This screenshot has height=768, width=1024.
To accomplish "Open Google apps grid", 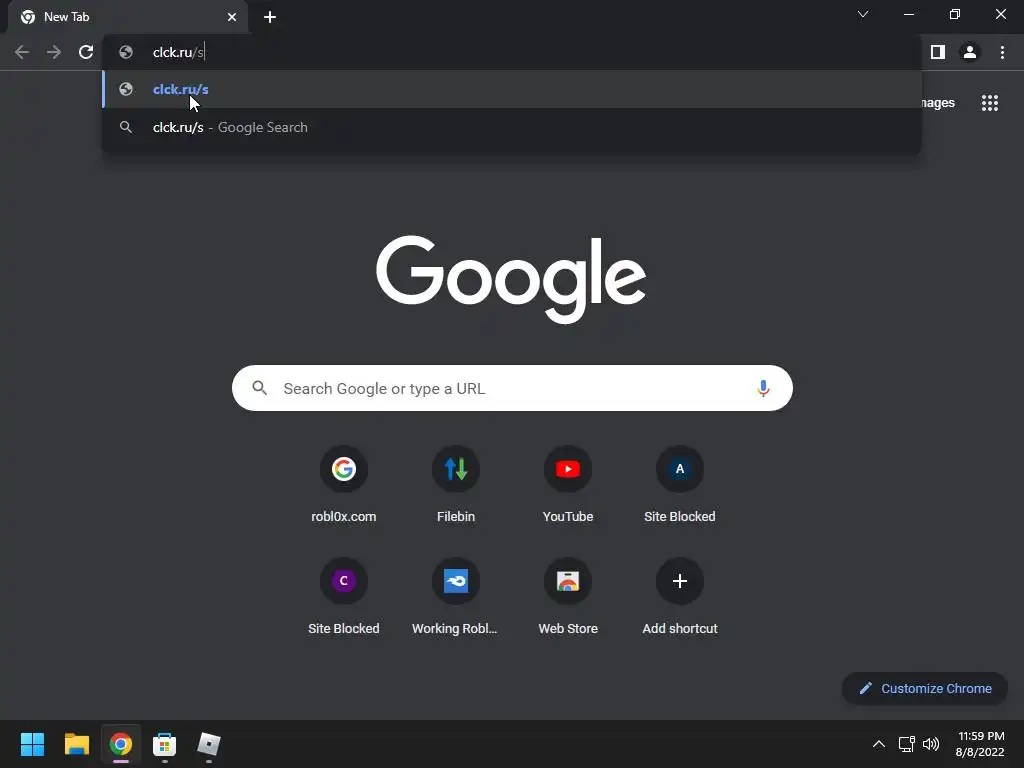I will (x=989, y=103).
